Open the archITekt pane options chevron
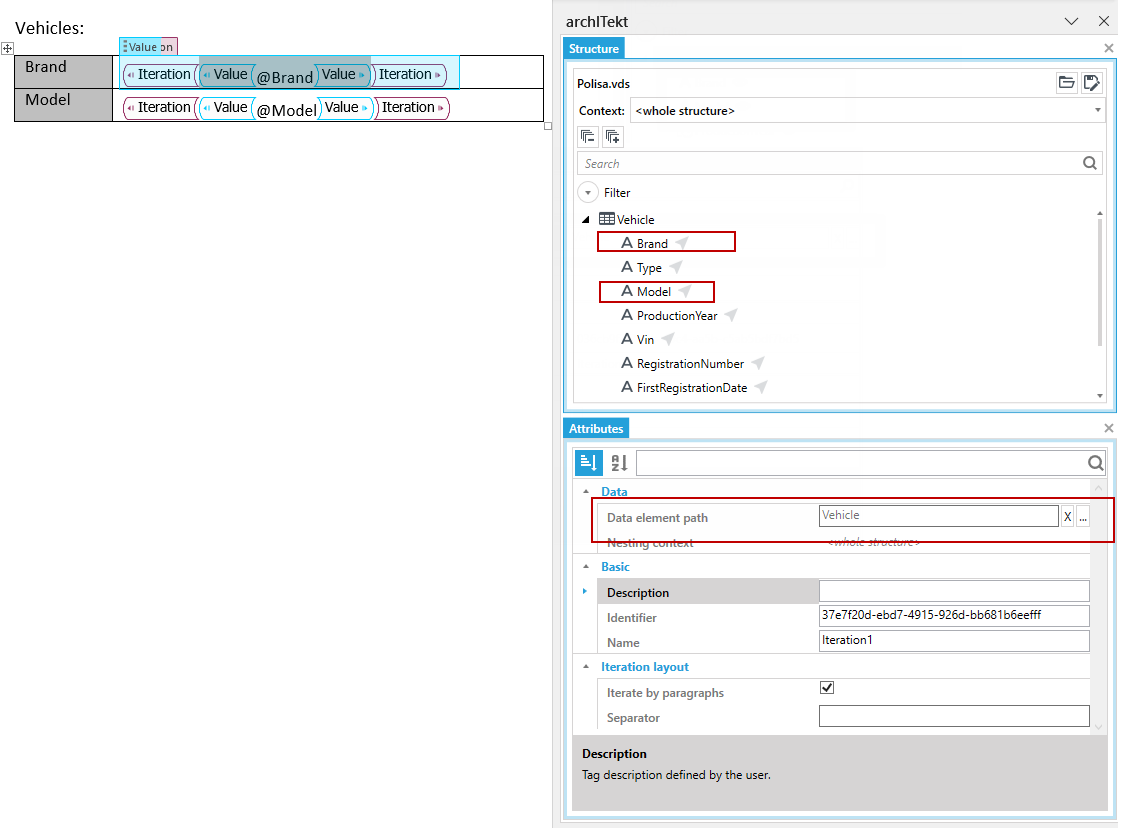Image resolution: width=1132 pixels, height=831 pixels. click(1071, 22)
